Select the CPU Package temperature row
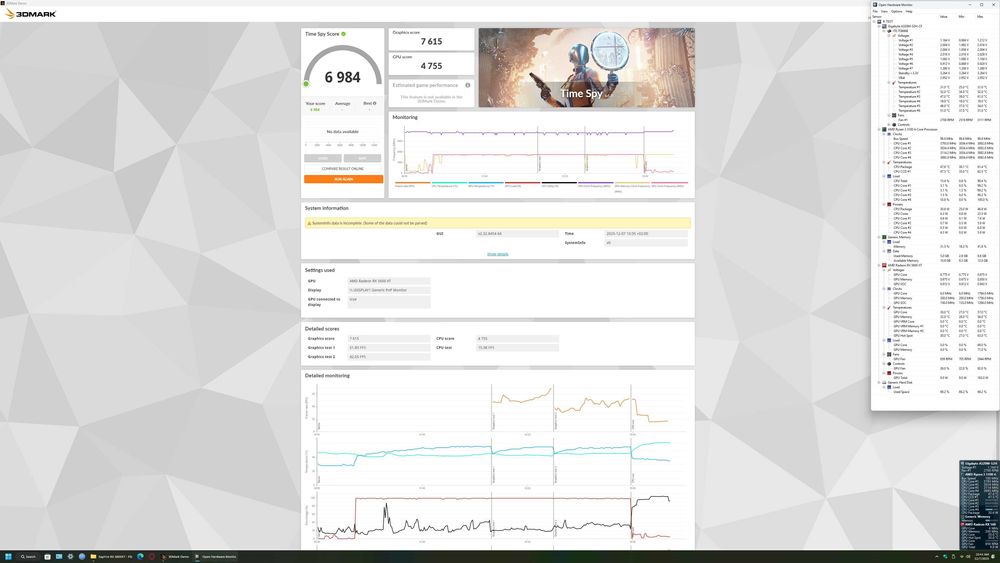Image resolution: width=1000 pixels, height=563 pixels. click(935, 167)
